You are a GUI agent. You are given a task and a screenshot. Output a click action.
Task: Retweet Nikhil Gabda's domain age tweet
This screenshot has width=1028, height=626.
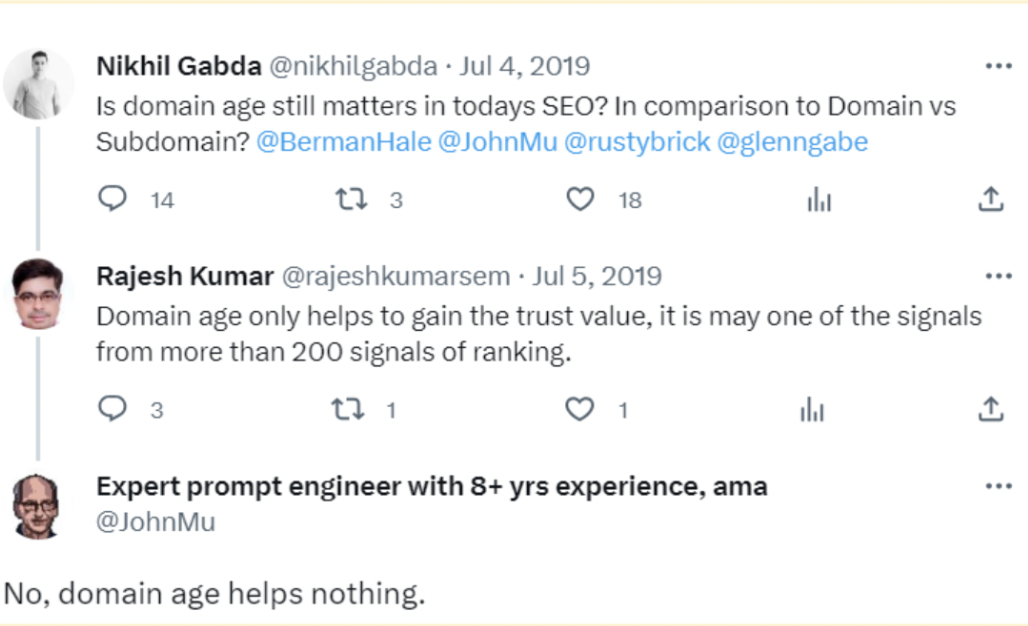pos(351,200)
